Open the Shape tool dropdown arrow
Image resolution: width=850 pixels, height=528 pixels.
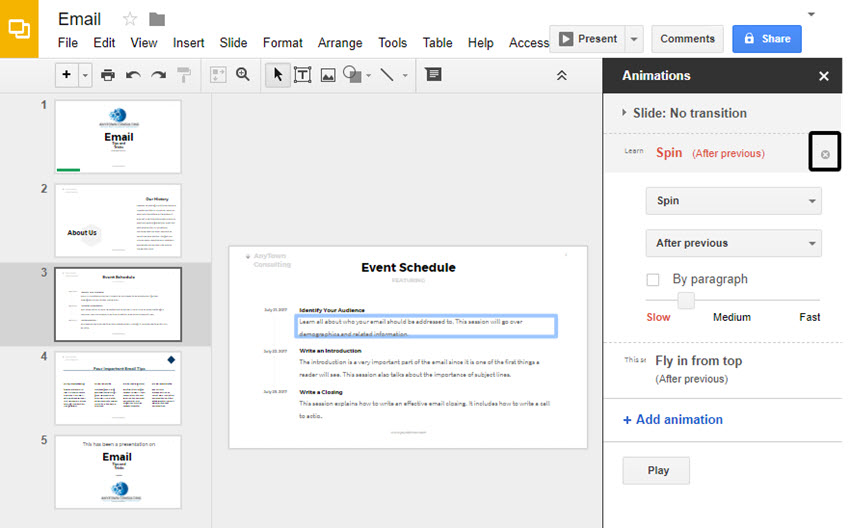(369, 75)
